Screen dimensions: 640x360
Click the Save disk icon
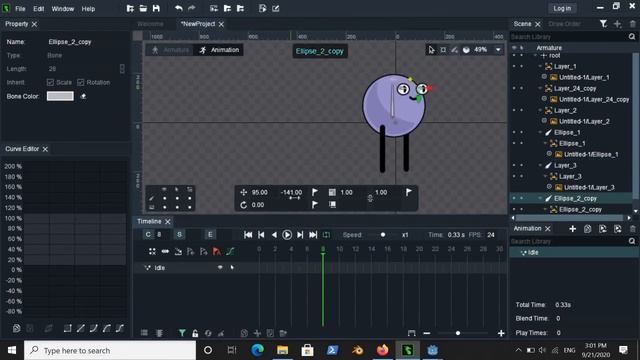pyautogui.click(x=156, y=8)
